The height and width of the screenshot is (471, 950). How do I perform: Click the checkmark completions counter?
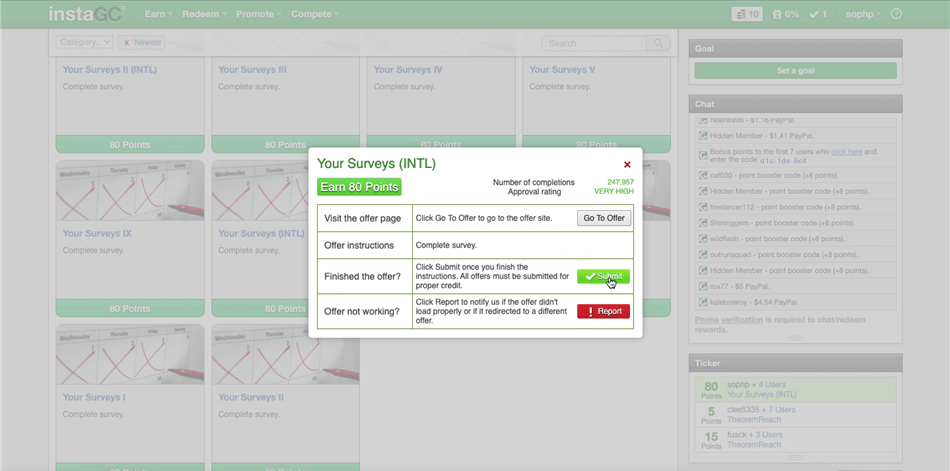(818, 14)
